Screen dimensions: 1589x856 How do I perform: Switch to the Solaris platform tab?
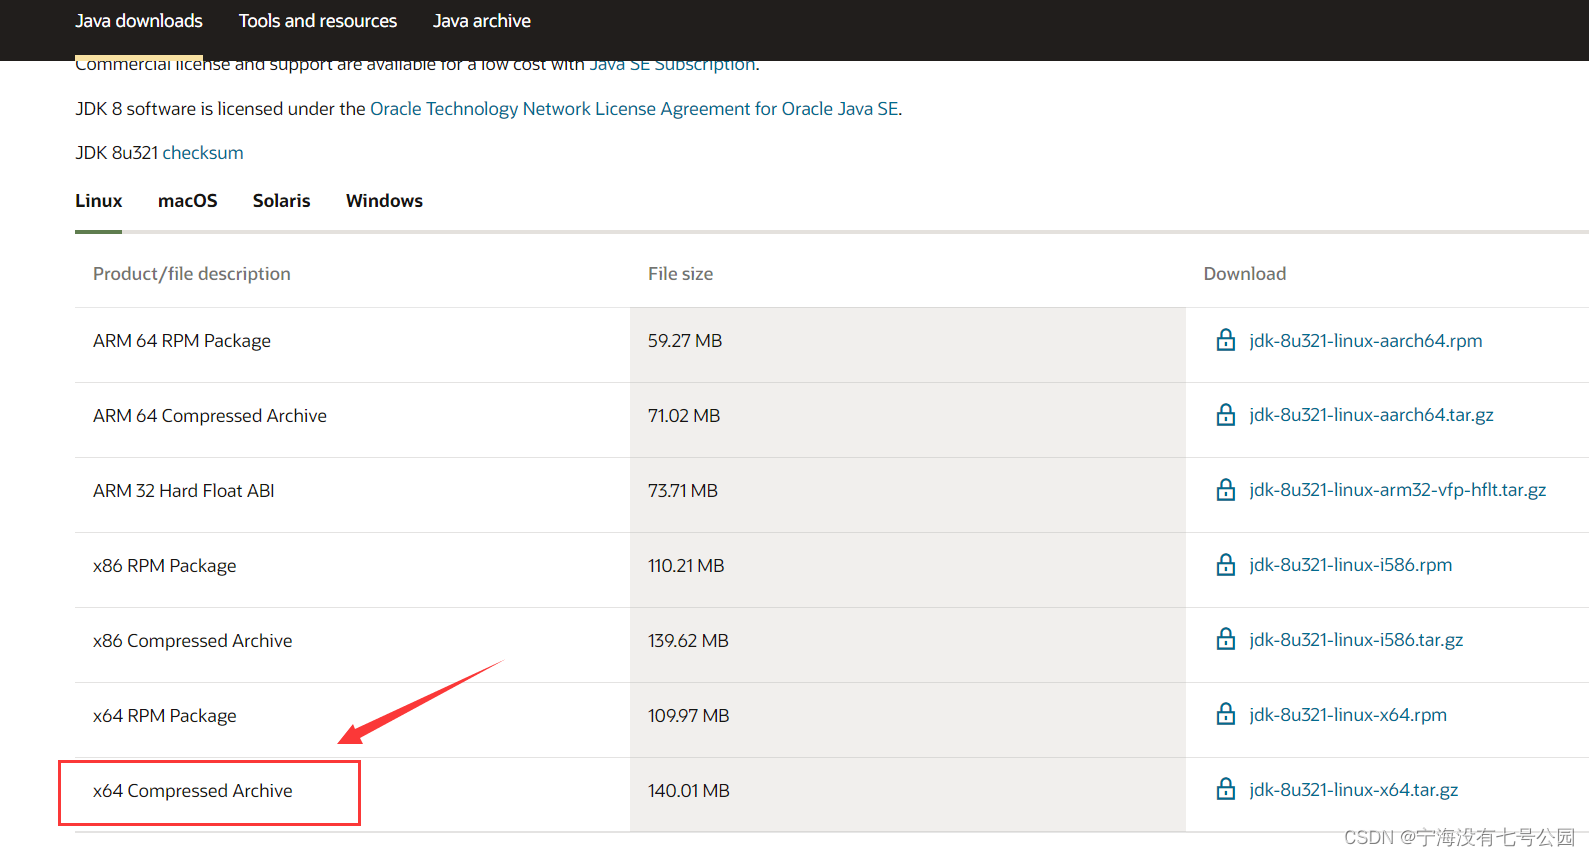tap(282, 201)
